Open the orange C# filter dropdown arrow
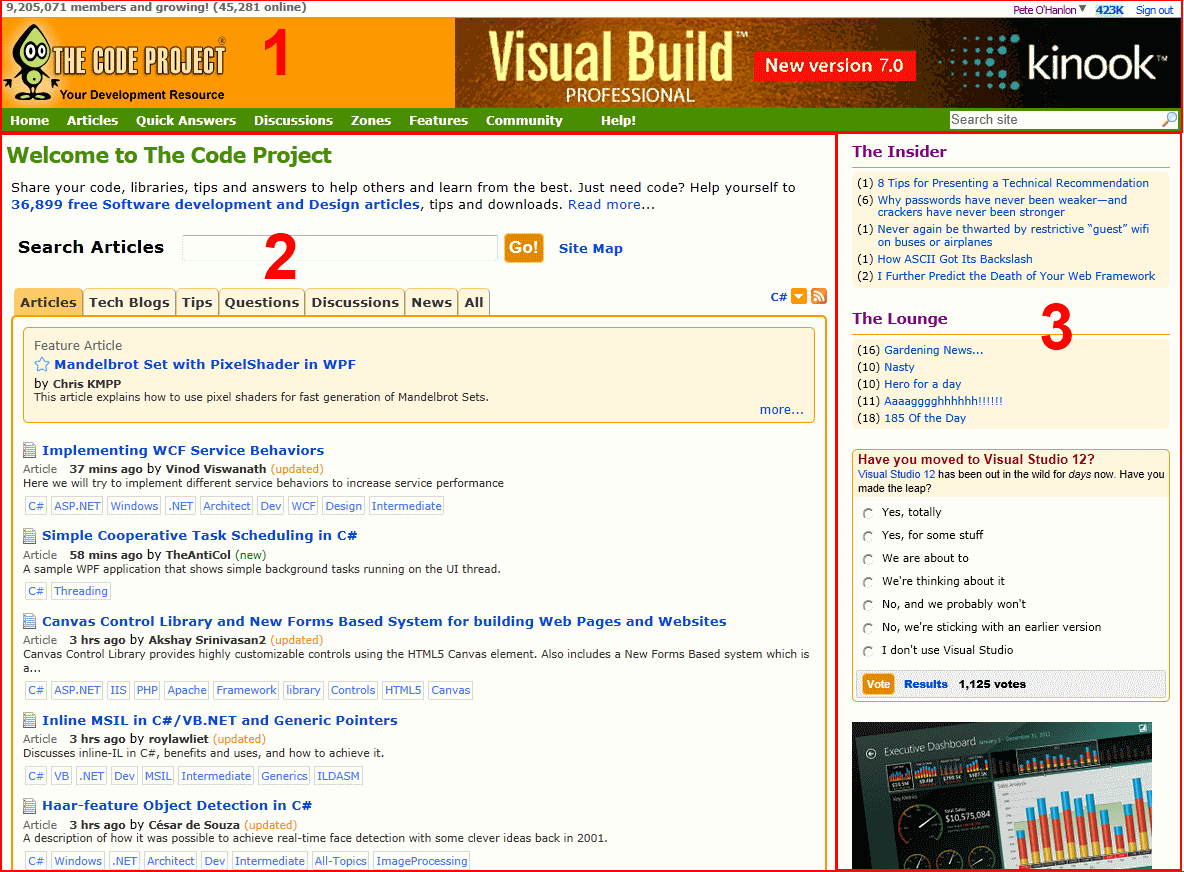The width and height of the screenshot is (1184, 872). pyautogui.click(x=799, y=296)
